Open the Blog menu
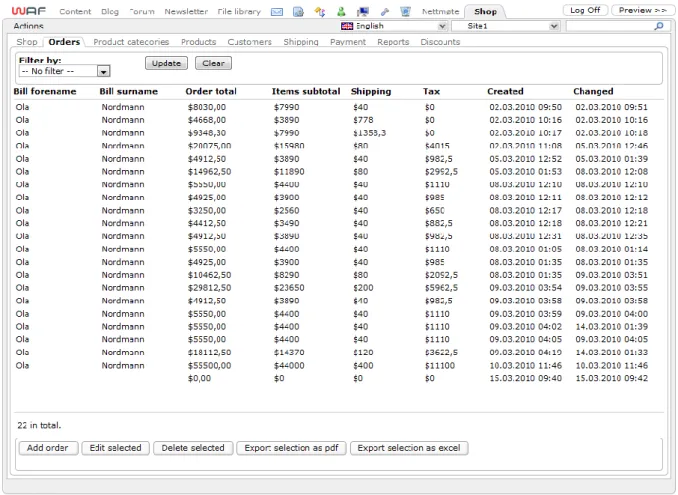The width and height of the screenshot is (678, 495). click(110, 12)
